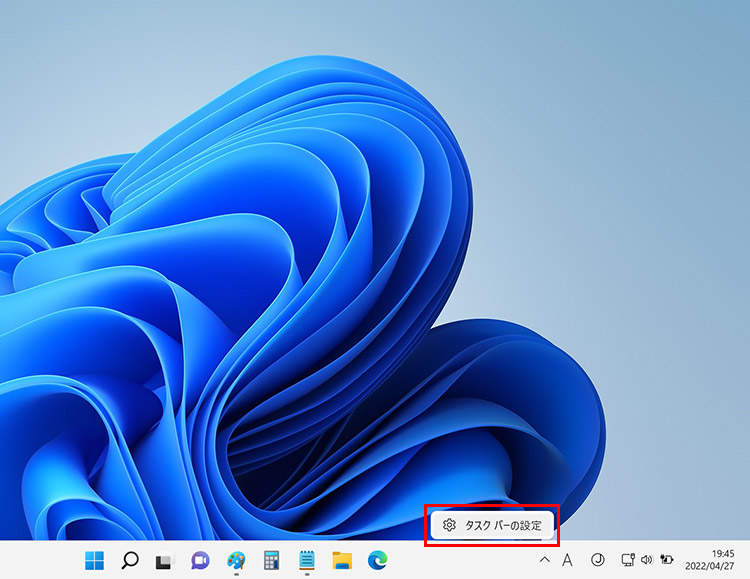Open File Explorer folder icon
The width and height of the screenshot is (750, 579).
tap(342, 560)
